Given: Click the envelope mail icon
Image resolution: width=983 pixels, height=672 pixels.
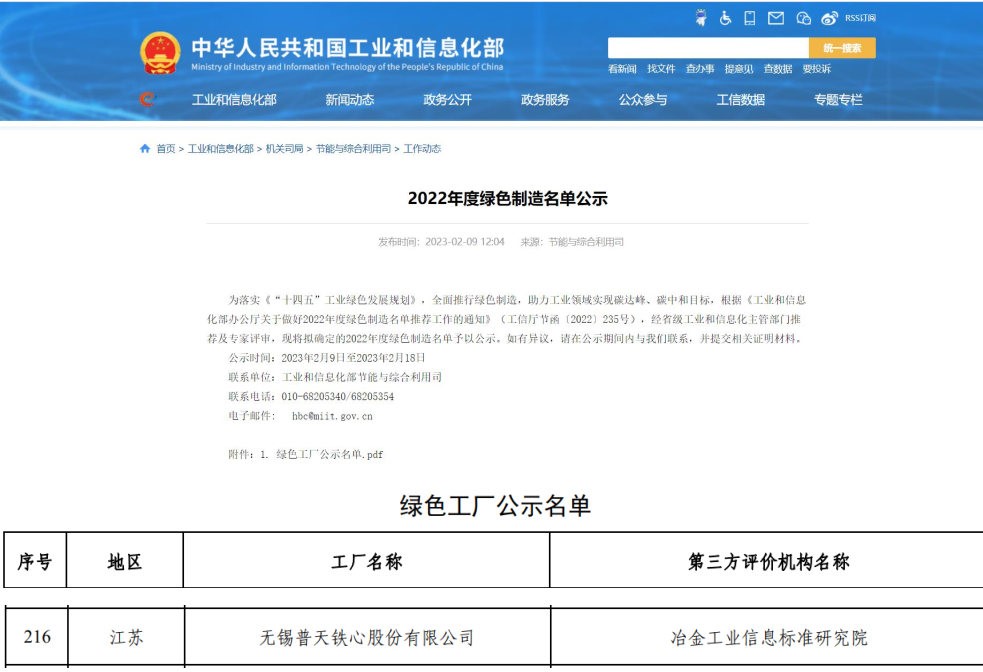Looking at the screenshot, I should pyautogui.click(x=776, y=18).
